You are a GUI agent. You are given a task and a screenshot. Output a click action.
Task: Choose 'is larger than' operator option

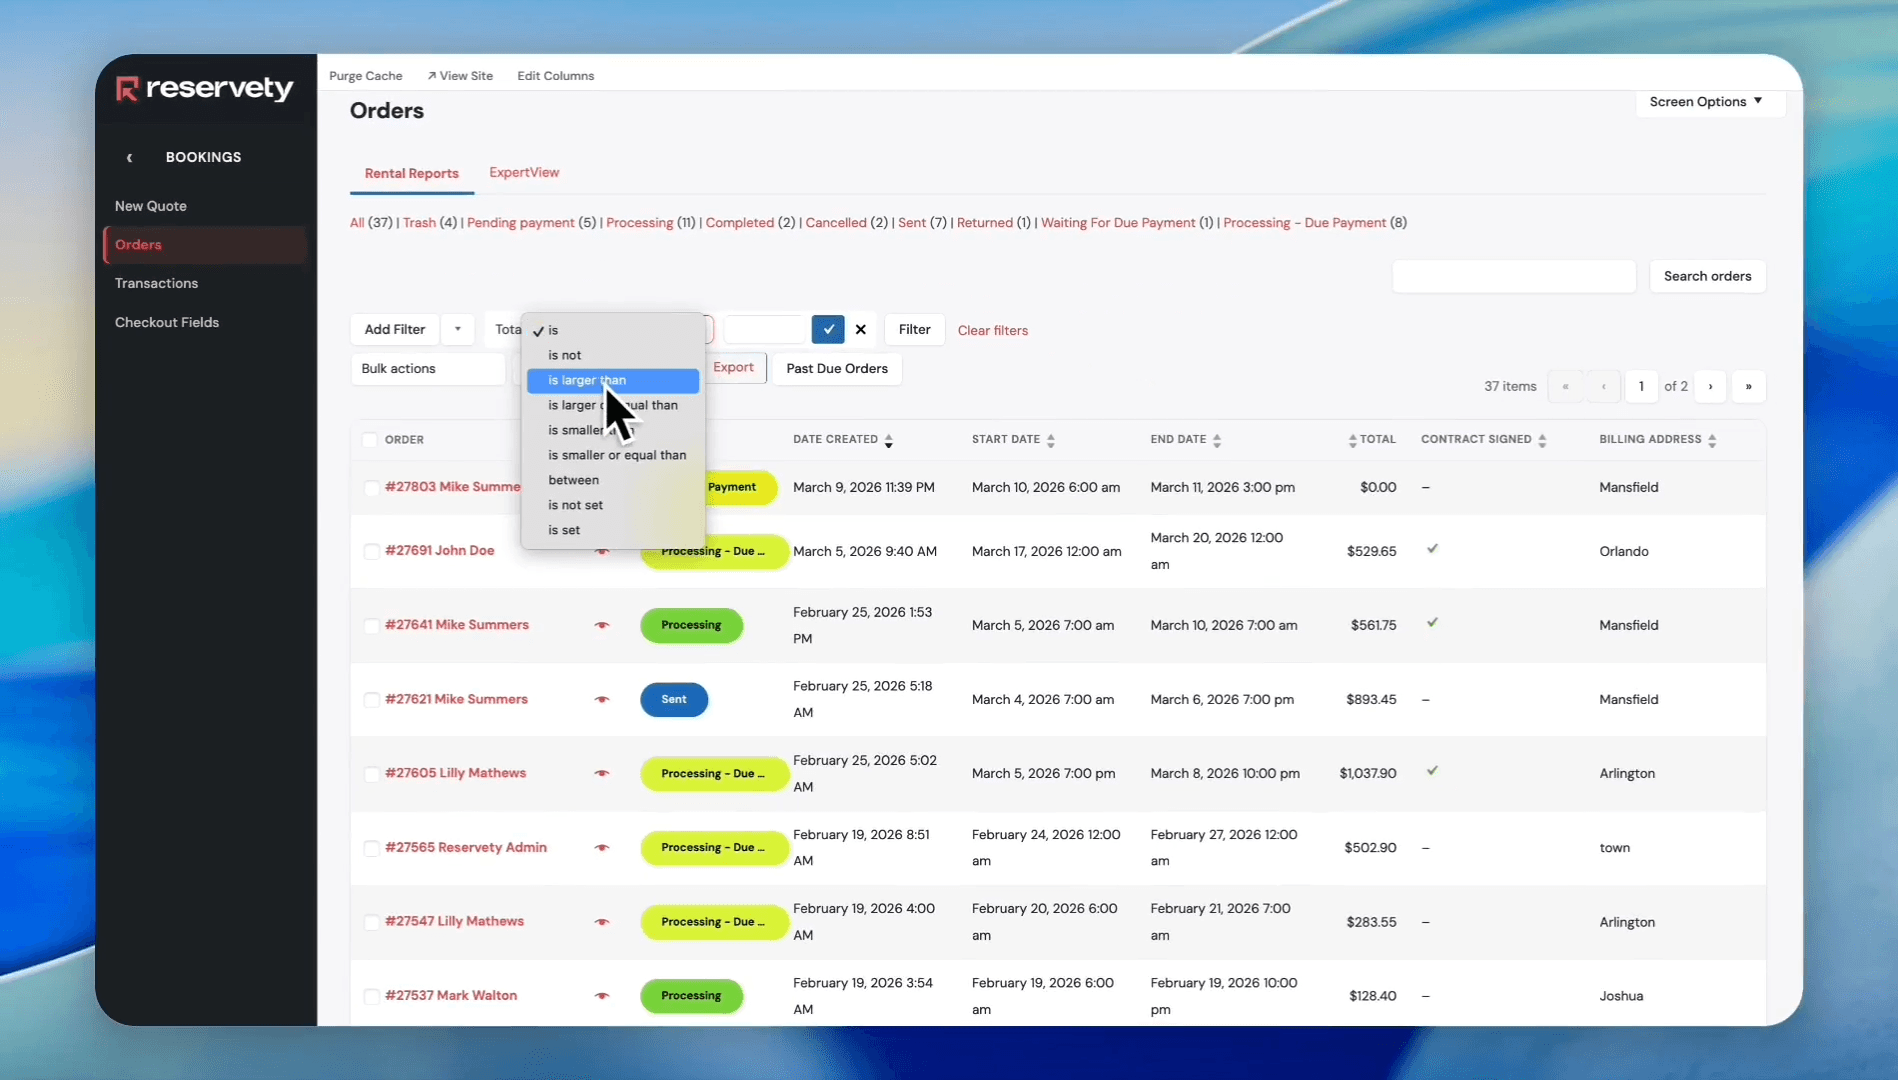click(613, 380)
